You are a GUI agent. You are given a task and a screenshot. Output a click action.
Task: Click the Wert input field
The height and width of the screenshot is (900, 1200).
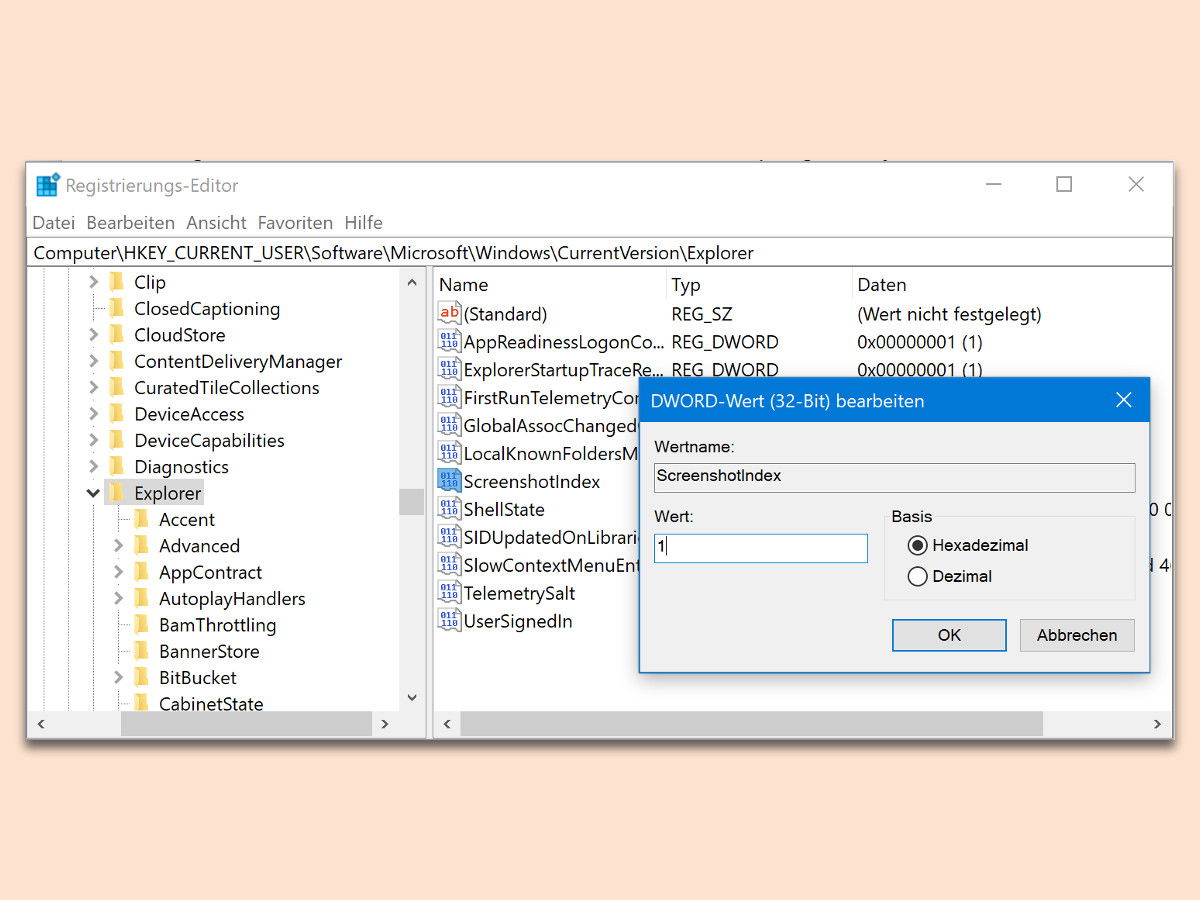761,548
